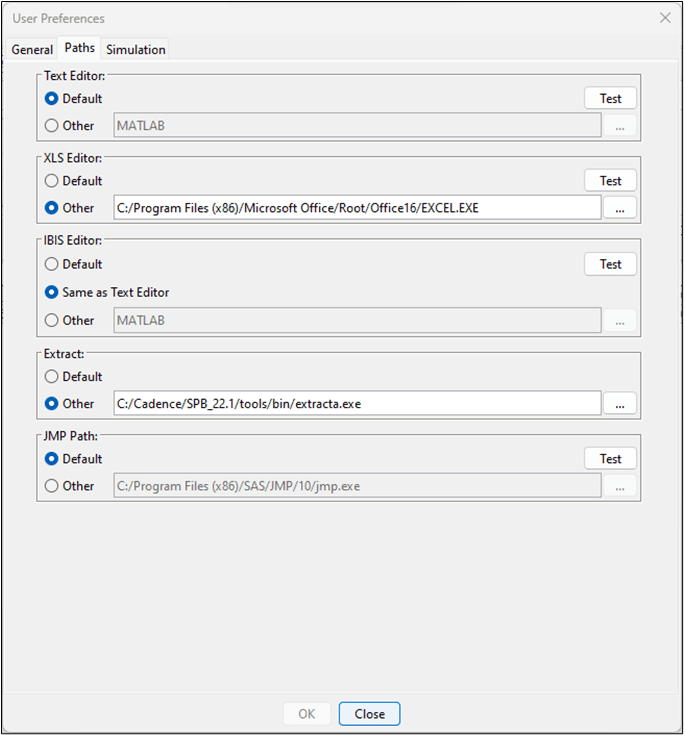Browse for Extract tool executable path
Image resolution: width=684 pixels, height=735 pixels.
click(620, 404)
